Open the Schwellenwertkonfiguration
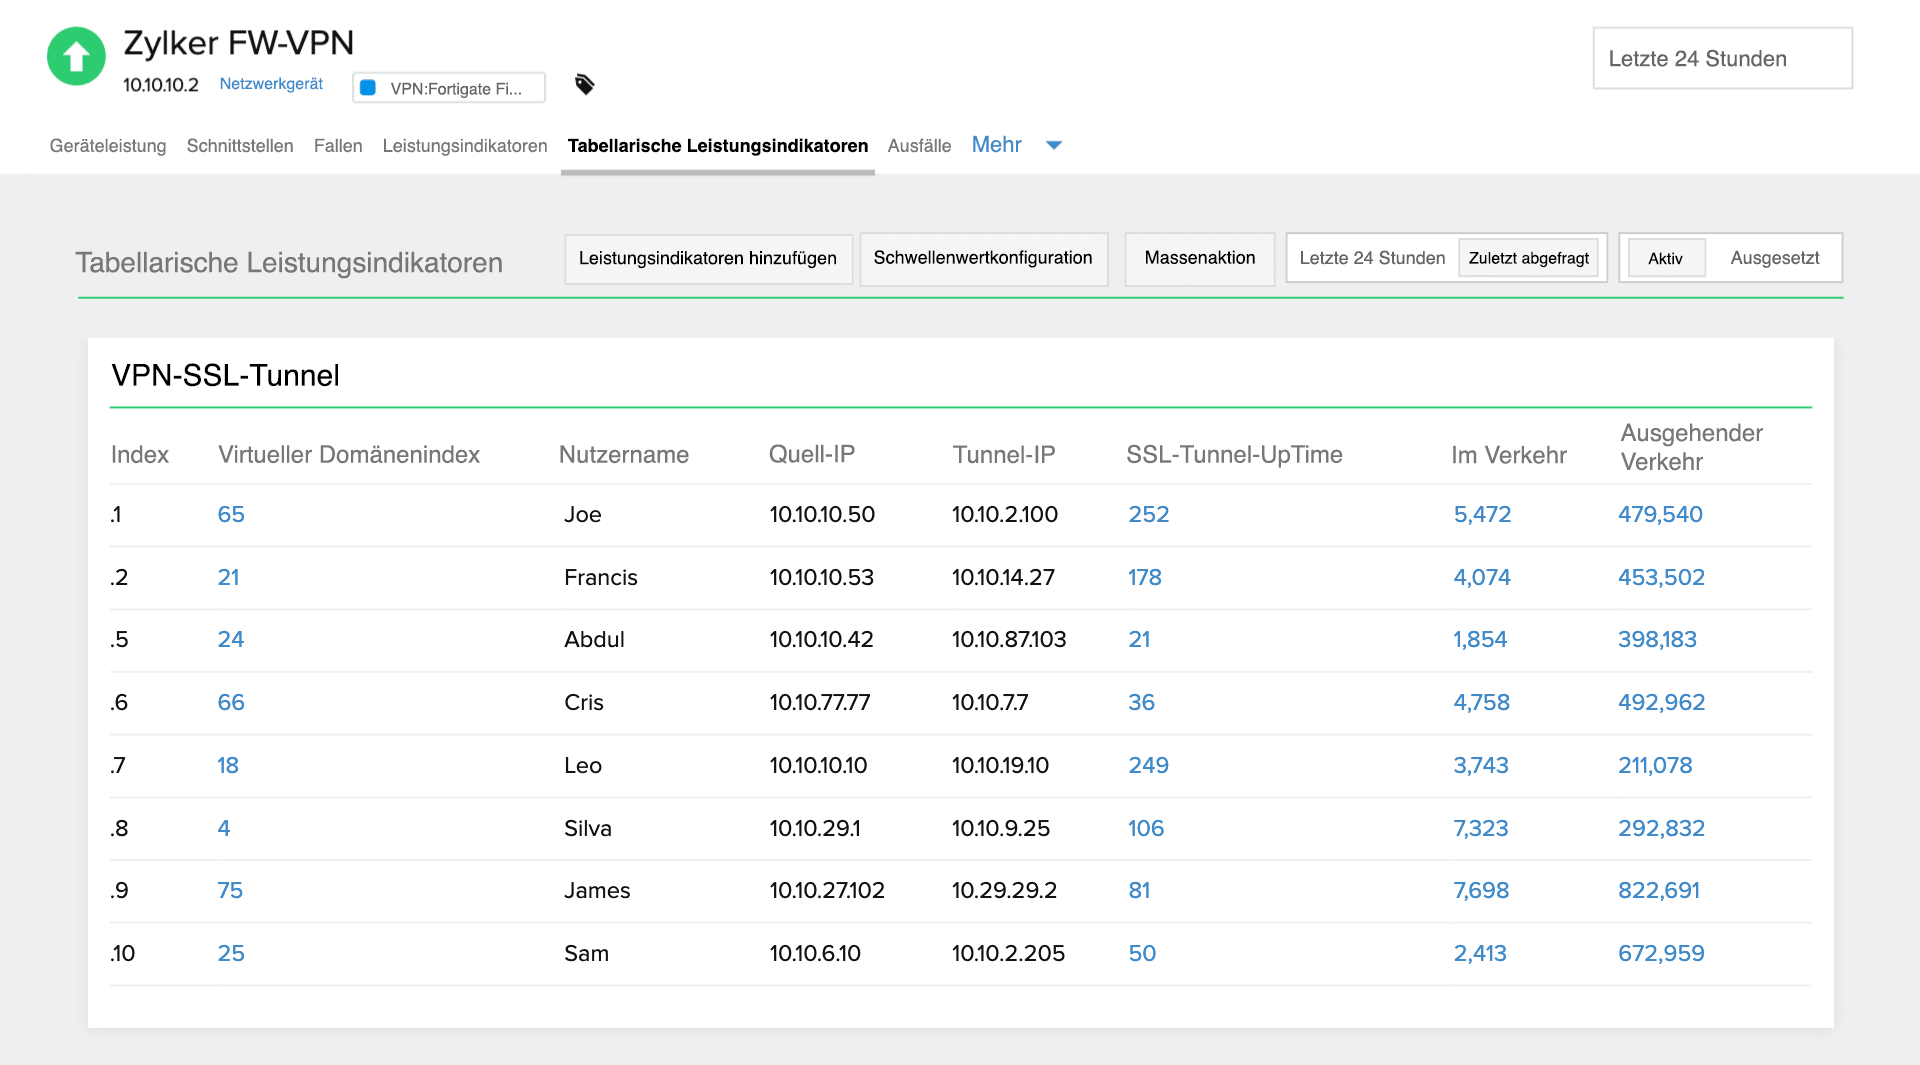The image size is (1920, 1065). coord(983,258)
